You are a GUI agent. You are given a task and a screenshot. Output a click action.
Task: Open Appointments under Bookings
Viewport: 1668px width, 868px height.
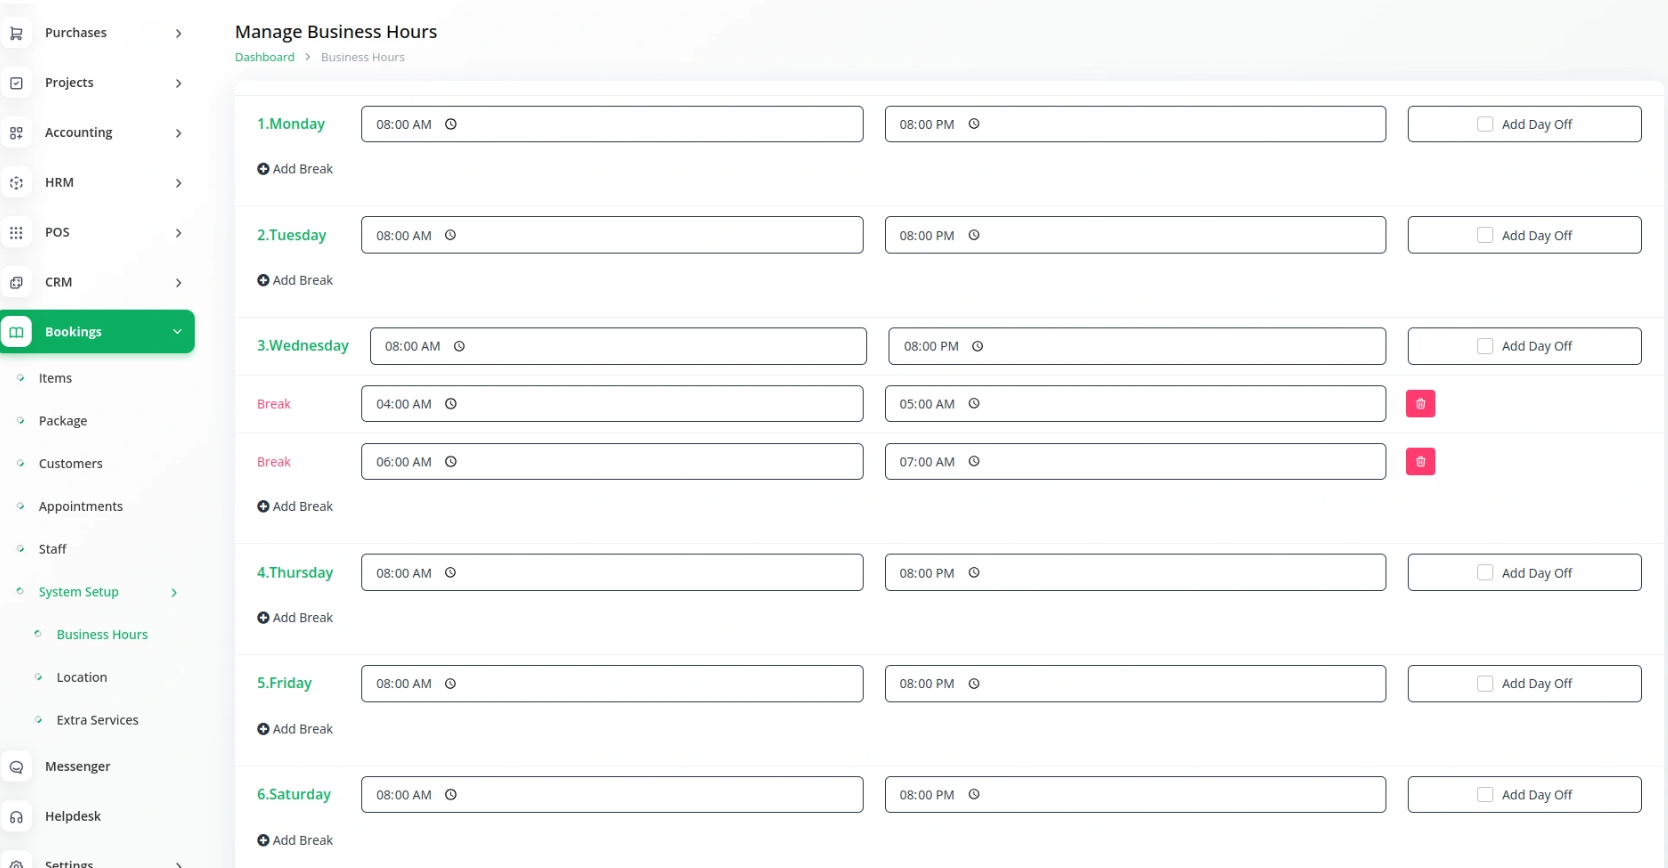click(80, 507)
